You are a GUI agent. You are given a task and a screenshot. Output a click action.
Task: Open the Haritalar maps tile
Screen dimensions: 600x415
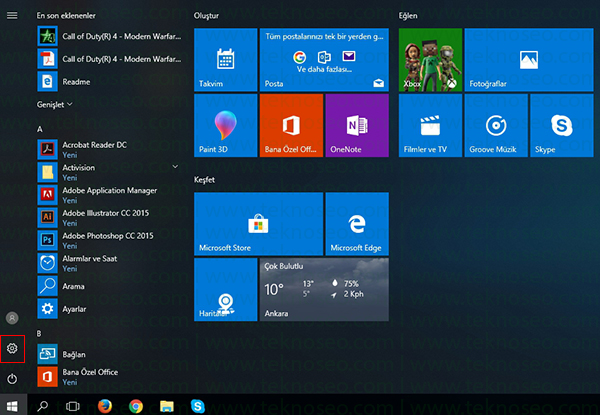tap(225, 290)
